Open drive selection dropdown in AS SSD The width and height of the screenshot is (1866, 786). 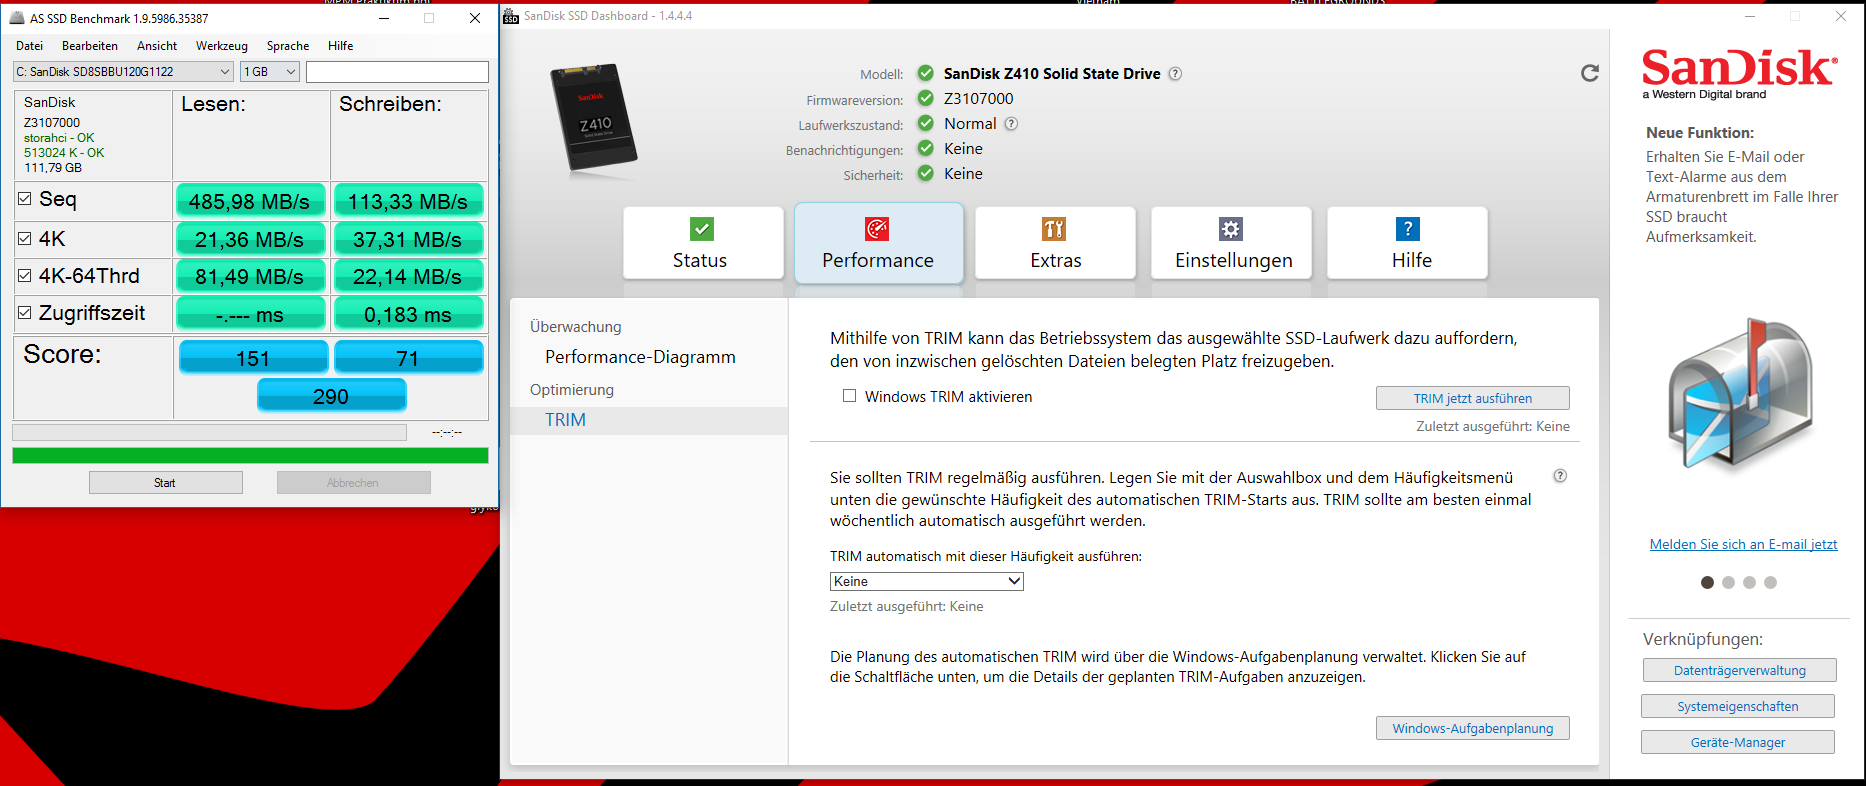(x=123, y=72)
